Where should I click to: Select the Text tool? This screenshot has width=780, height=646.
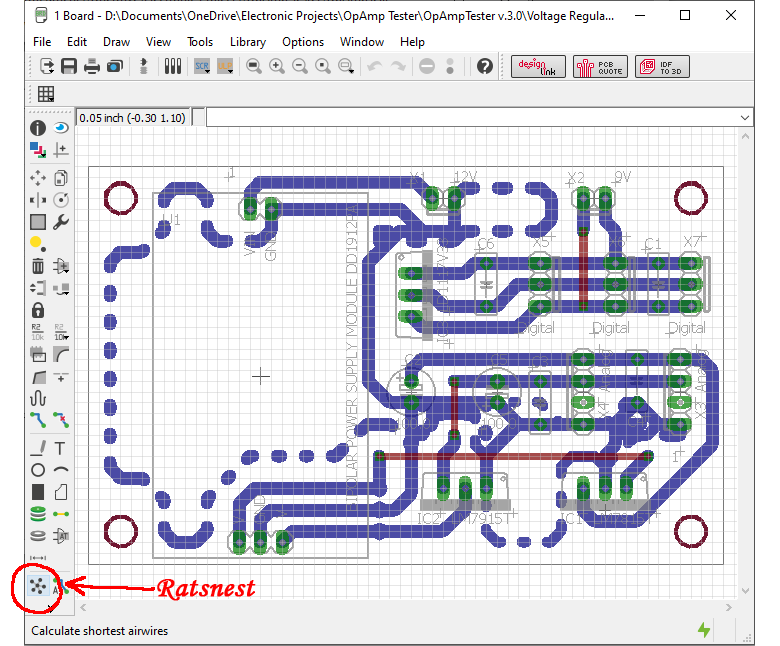[61, 448]
